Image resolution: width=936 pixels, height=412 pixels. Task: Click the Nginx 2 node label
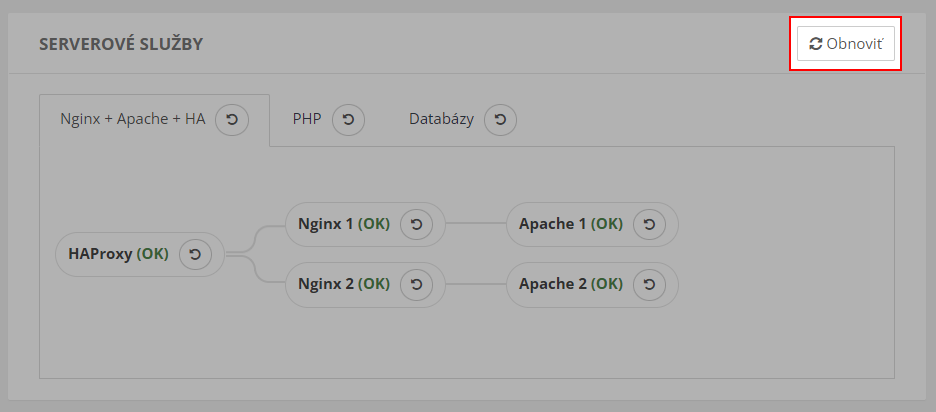click(x=325, y=284)
